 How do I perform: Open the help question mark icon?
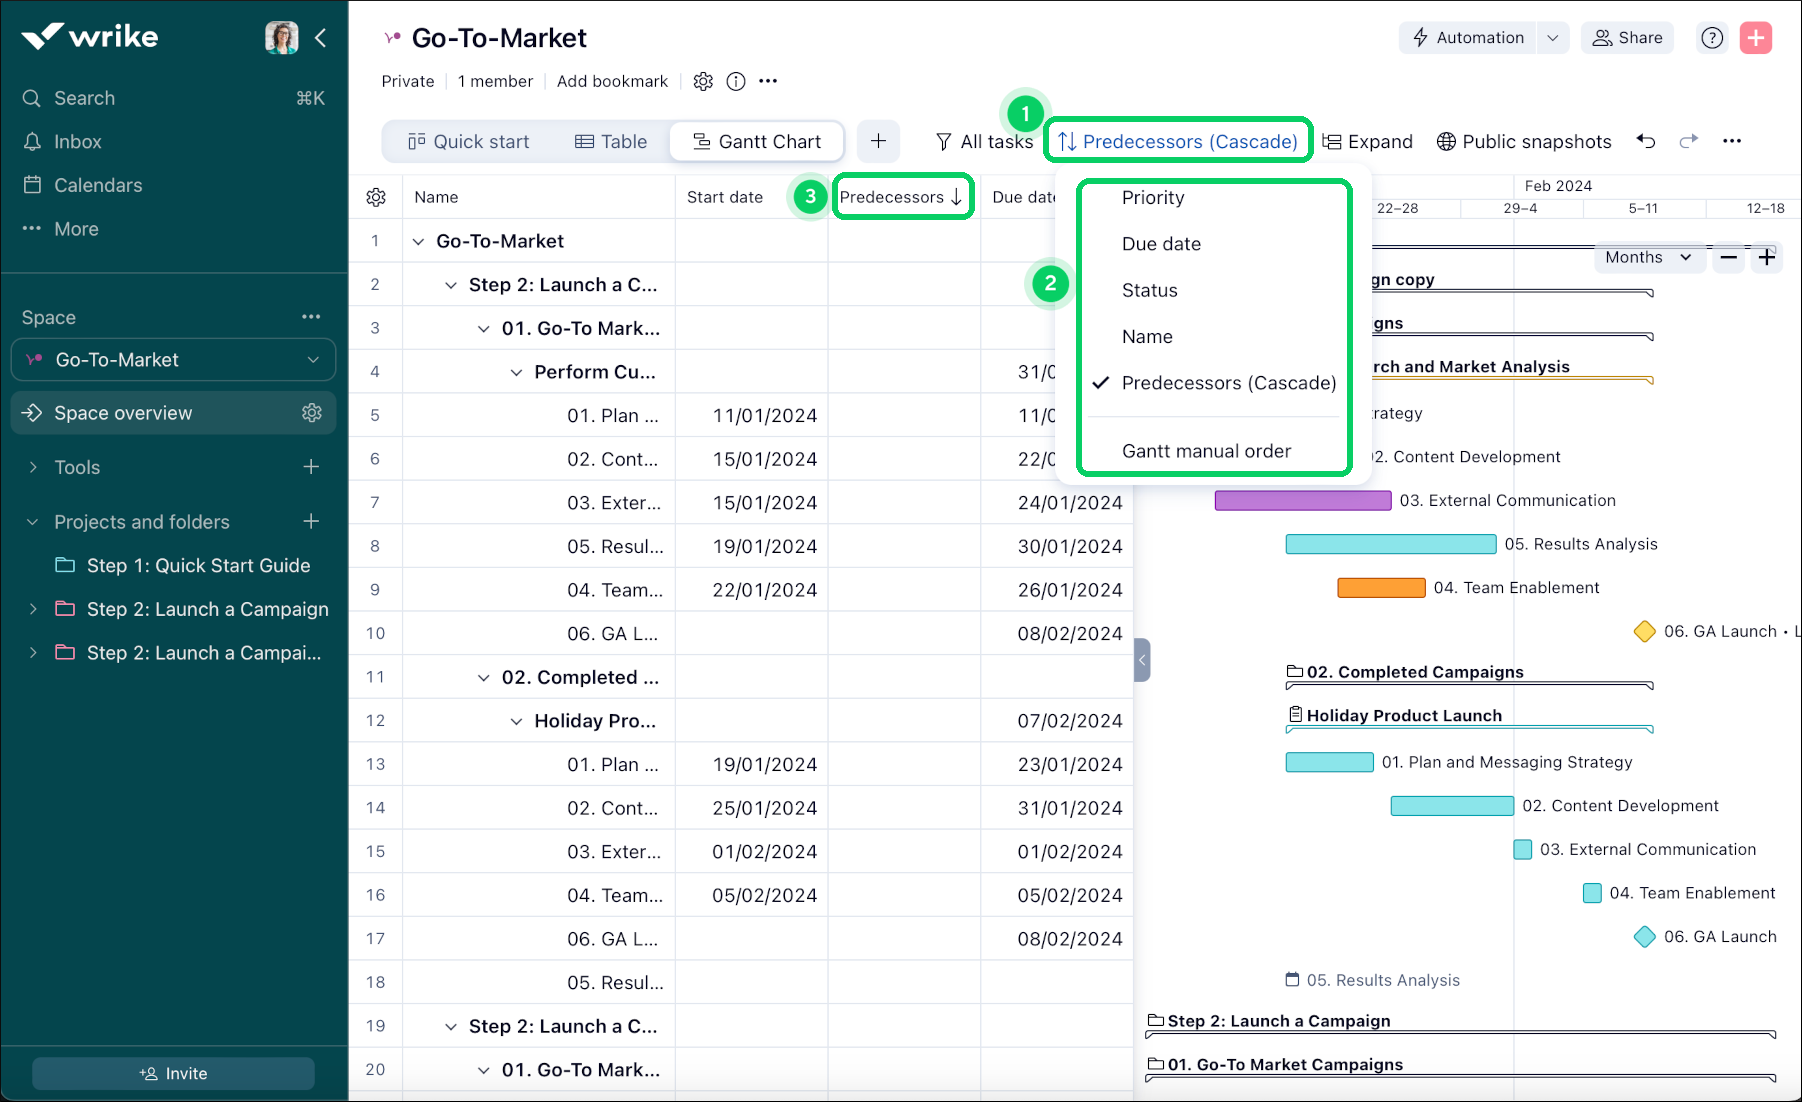(x=1712, y=37)
